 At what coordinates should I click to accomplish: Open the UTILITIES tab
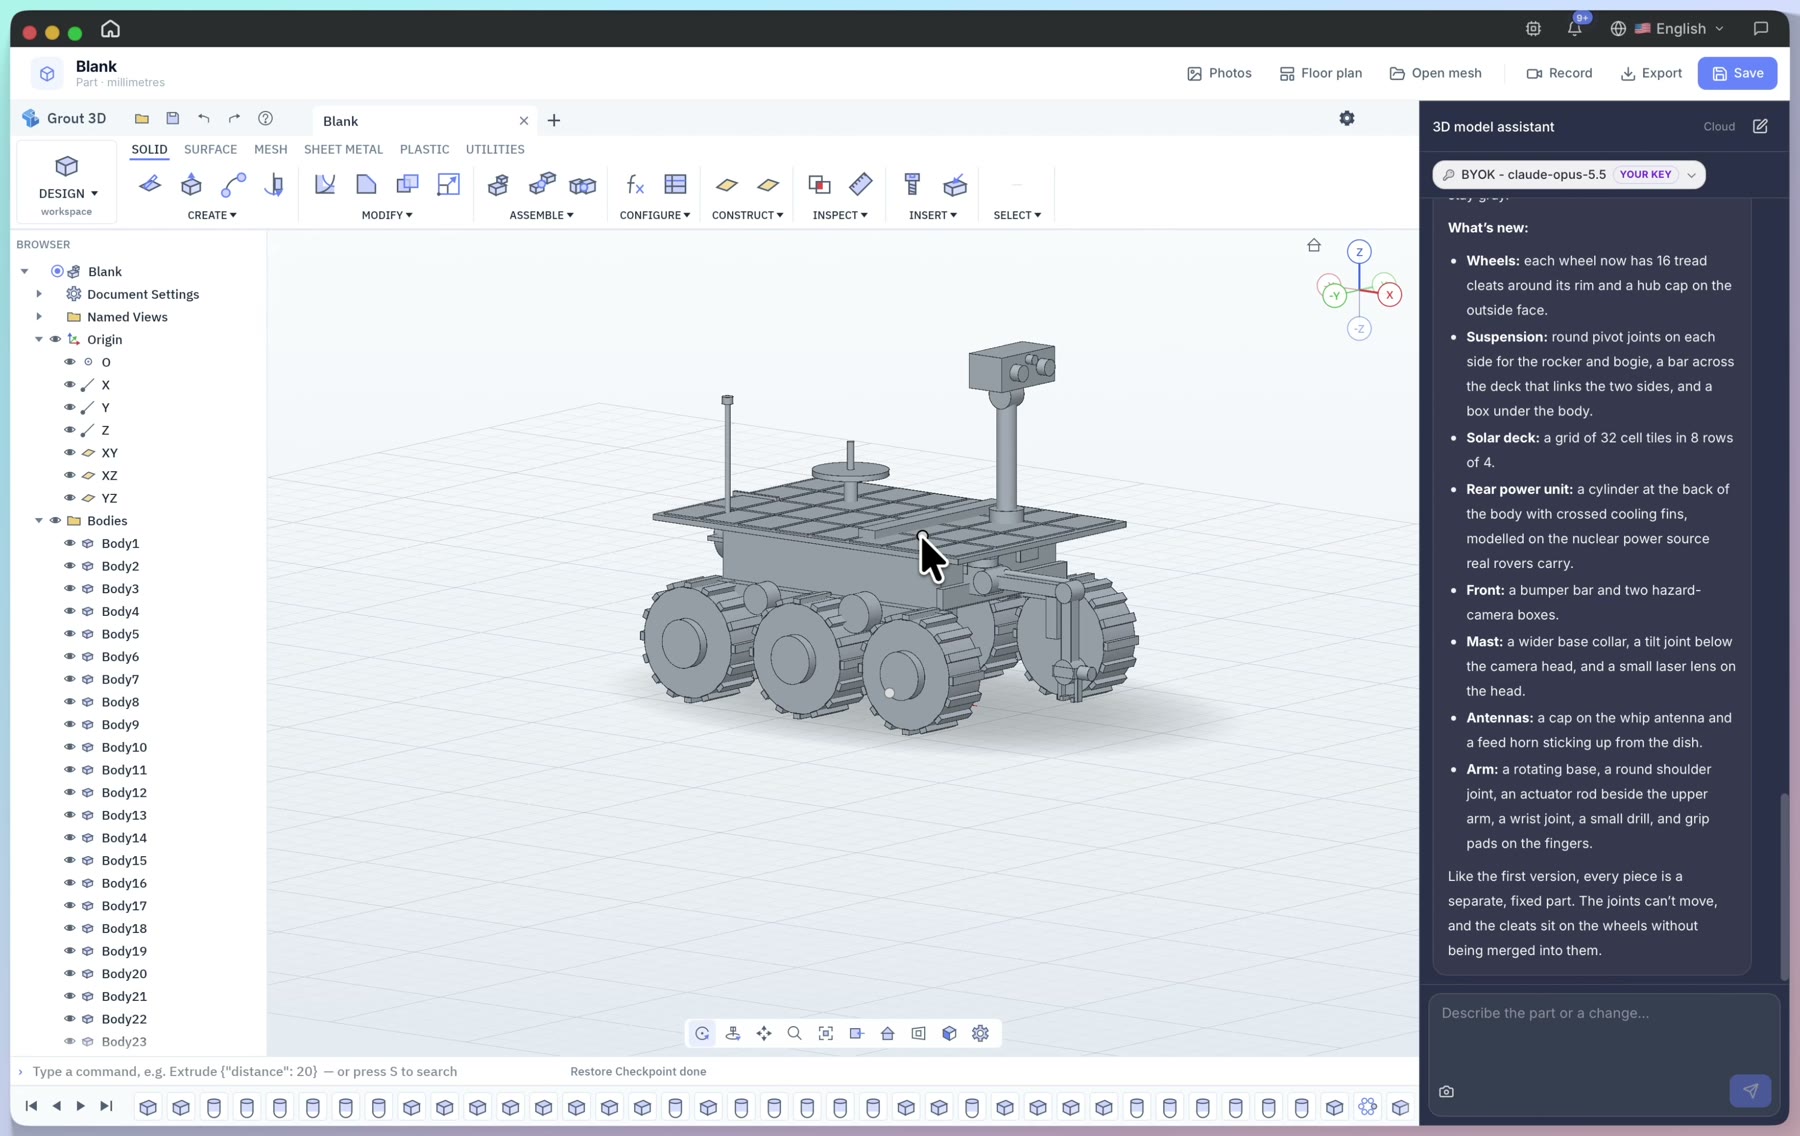coord(495,149)
